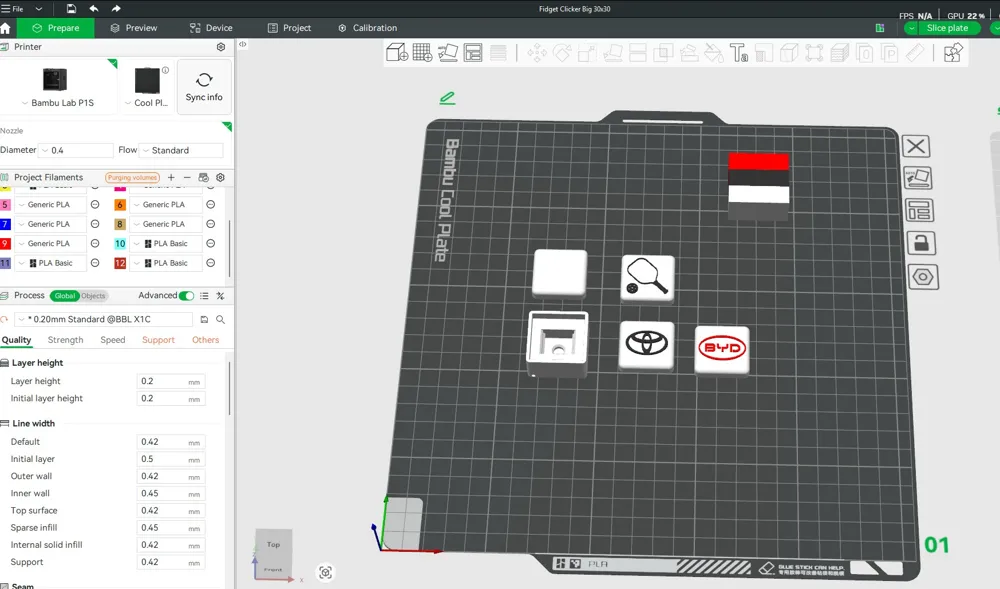Go to the Home screen icon
This screenshot has width=1000, height=589.
pos(6,28)
